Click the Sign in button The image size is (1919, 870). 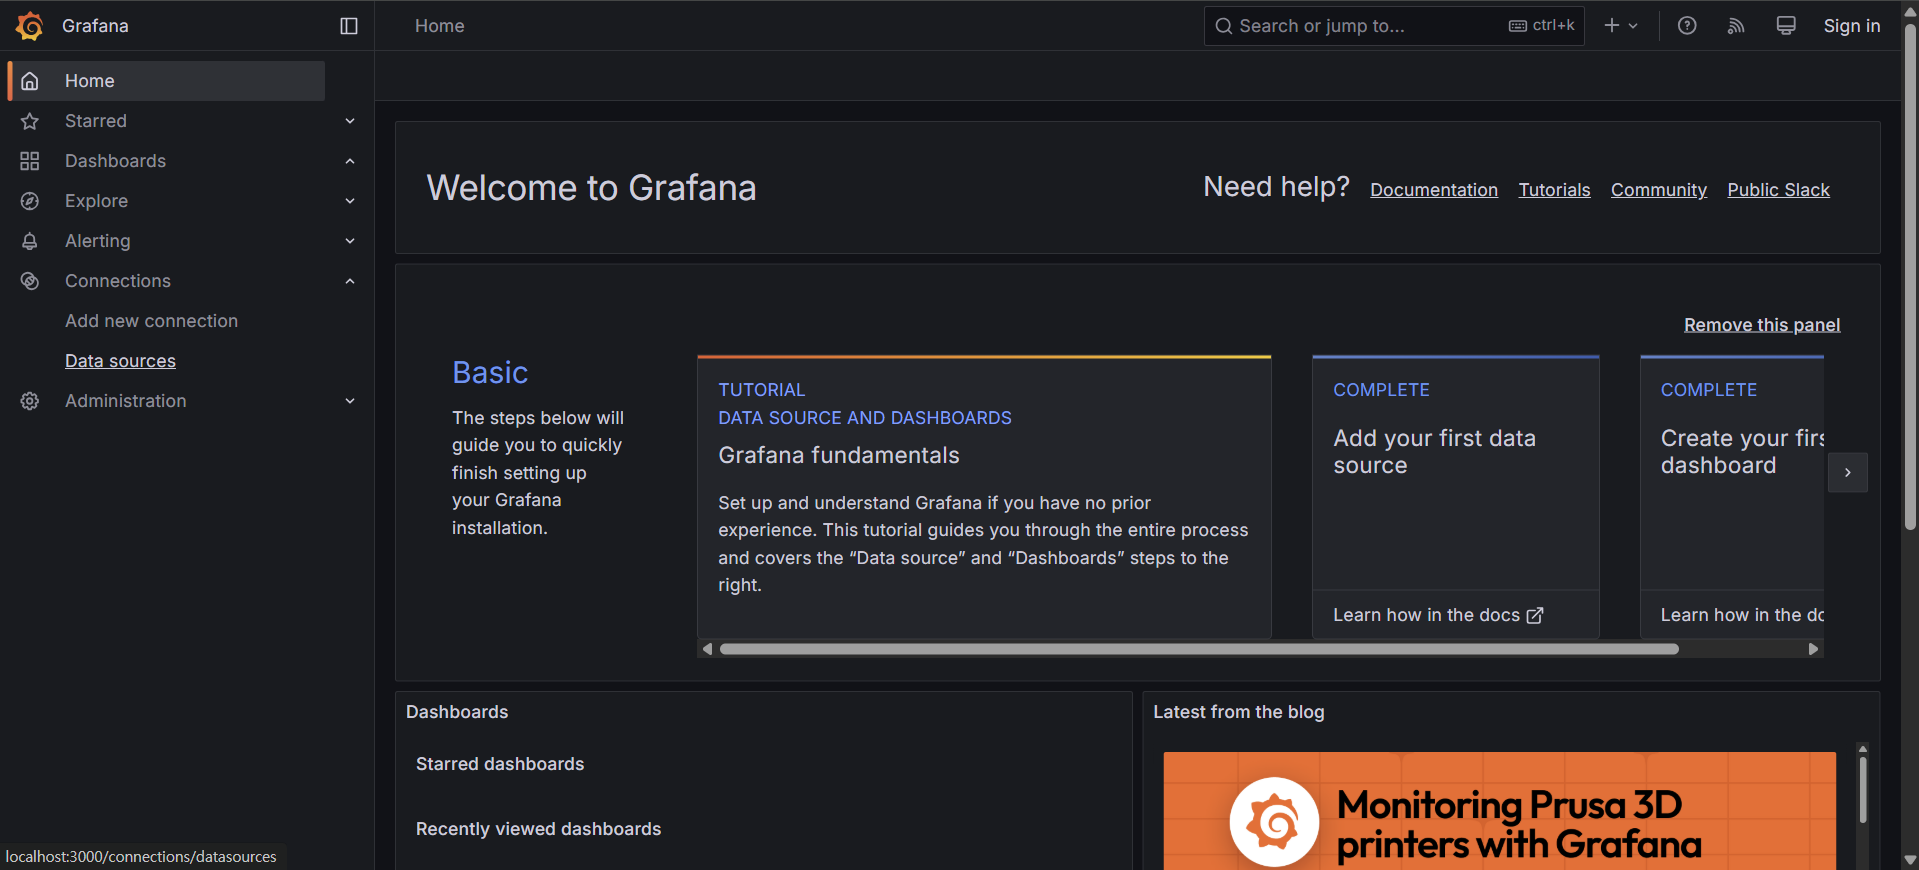click(x=1851, y=26)
